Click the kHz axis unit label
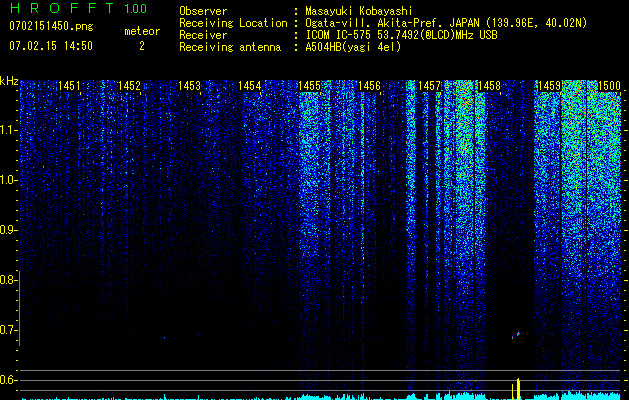Image resolution: width=629 pixels, height=400 pixels. 9,81
